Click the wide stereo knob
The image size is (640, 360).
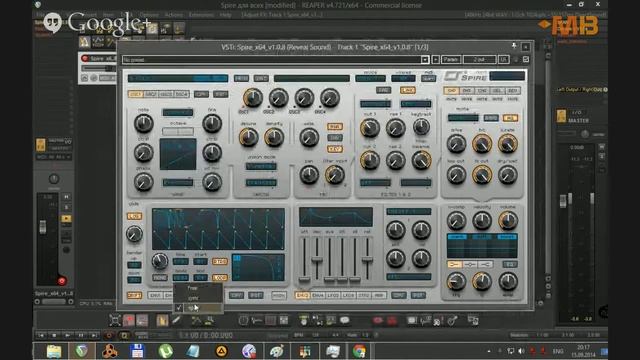coord(309,138)
